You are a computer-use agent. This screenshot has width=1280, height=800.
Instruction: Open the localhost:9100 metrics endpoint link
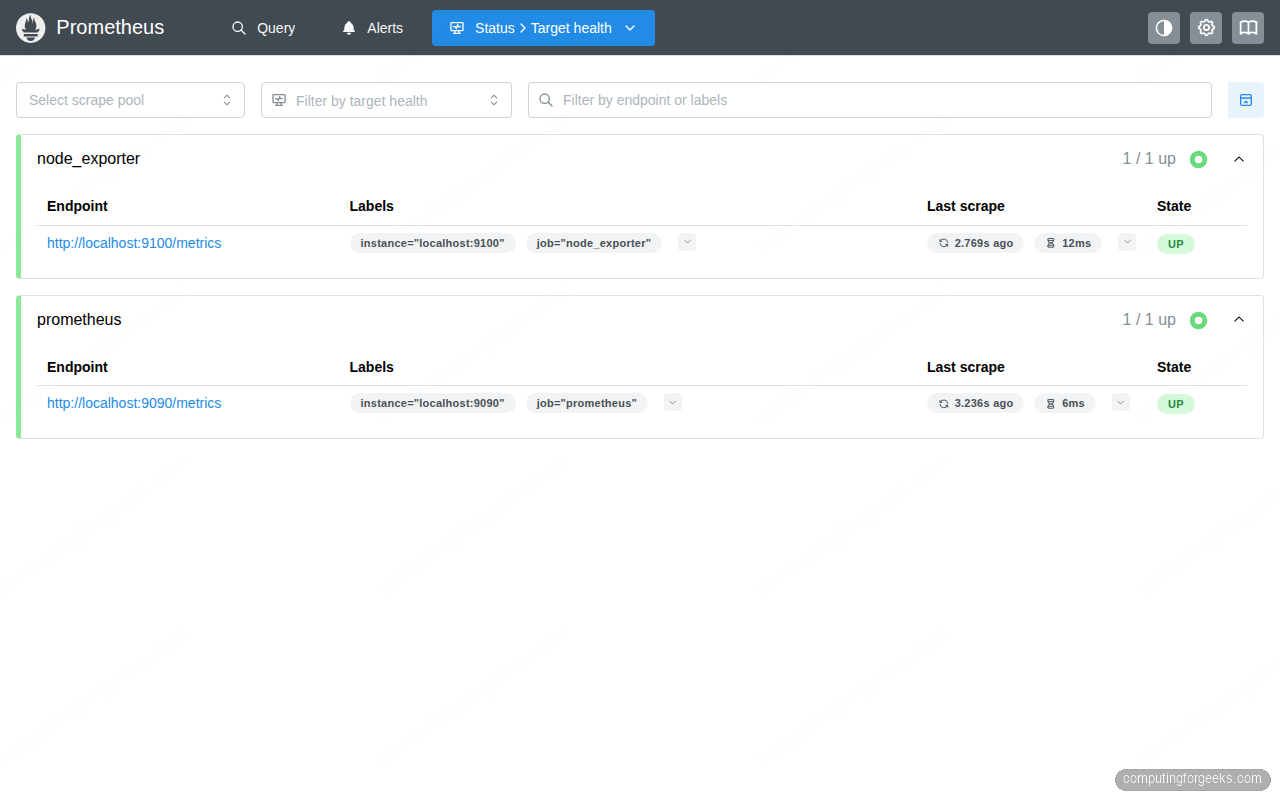click(134, 242)
